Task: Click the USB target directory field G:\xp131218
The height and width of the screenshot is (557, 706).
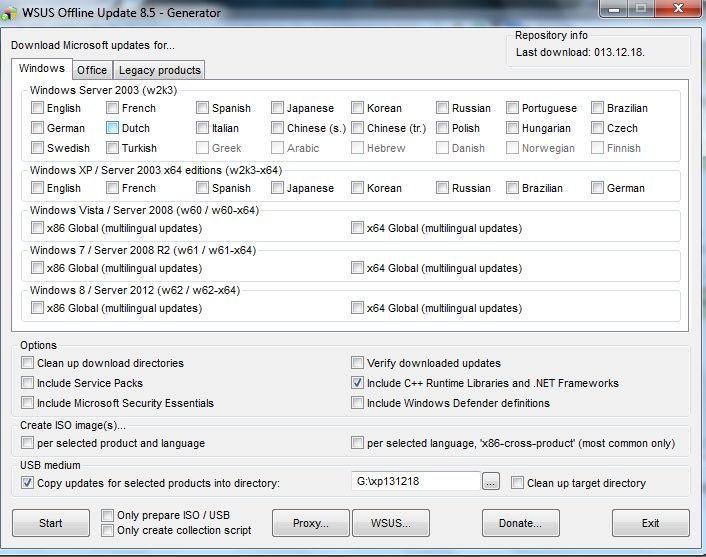Action: [416, 481]
